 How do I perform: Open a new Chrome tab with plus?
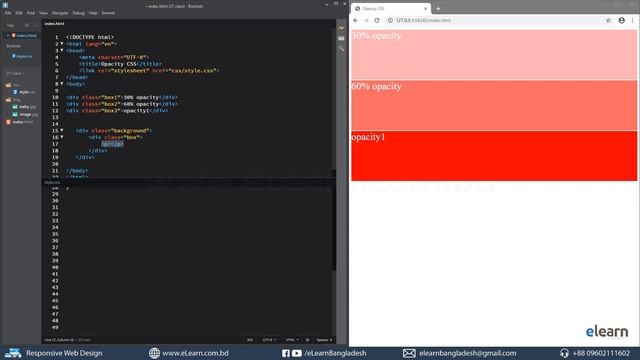438,9
